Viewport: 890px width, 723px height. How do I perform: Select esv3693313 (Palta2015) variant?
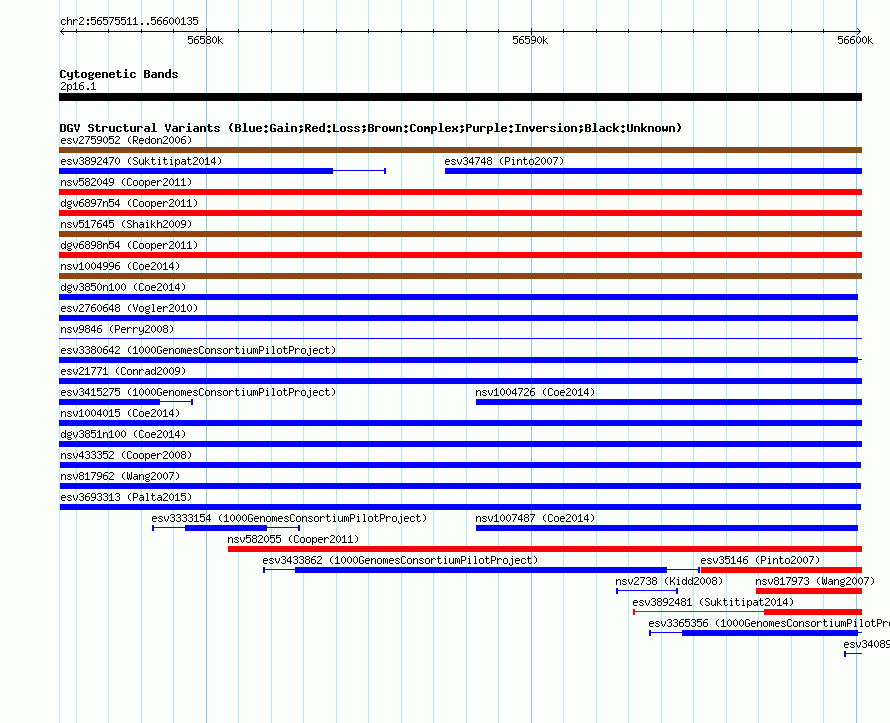460,507
